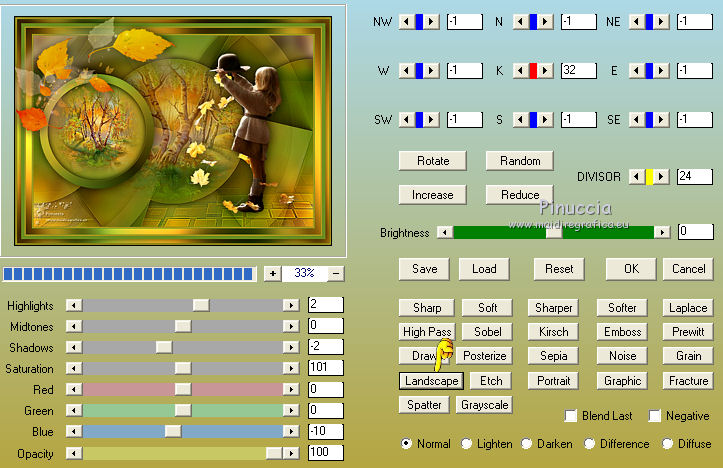Click the SE value right arrow

point(661,119)
